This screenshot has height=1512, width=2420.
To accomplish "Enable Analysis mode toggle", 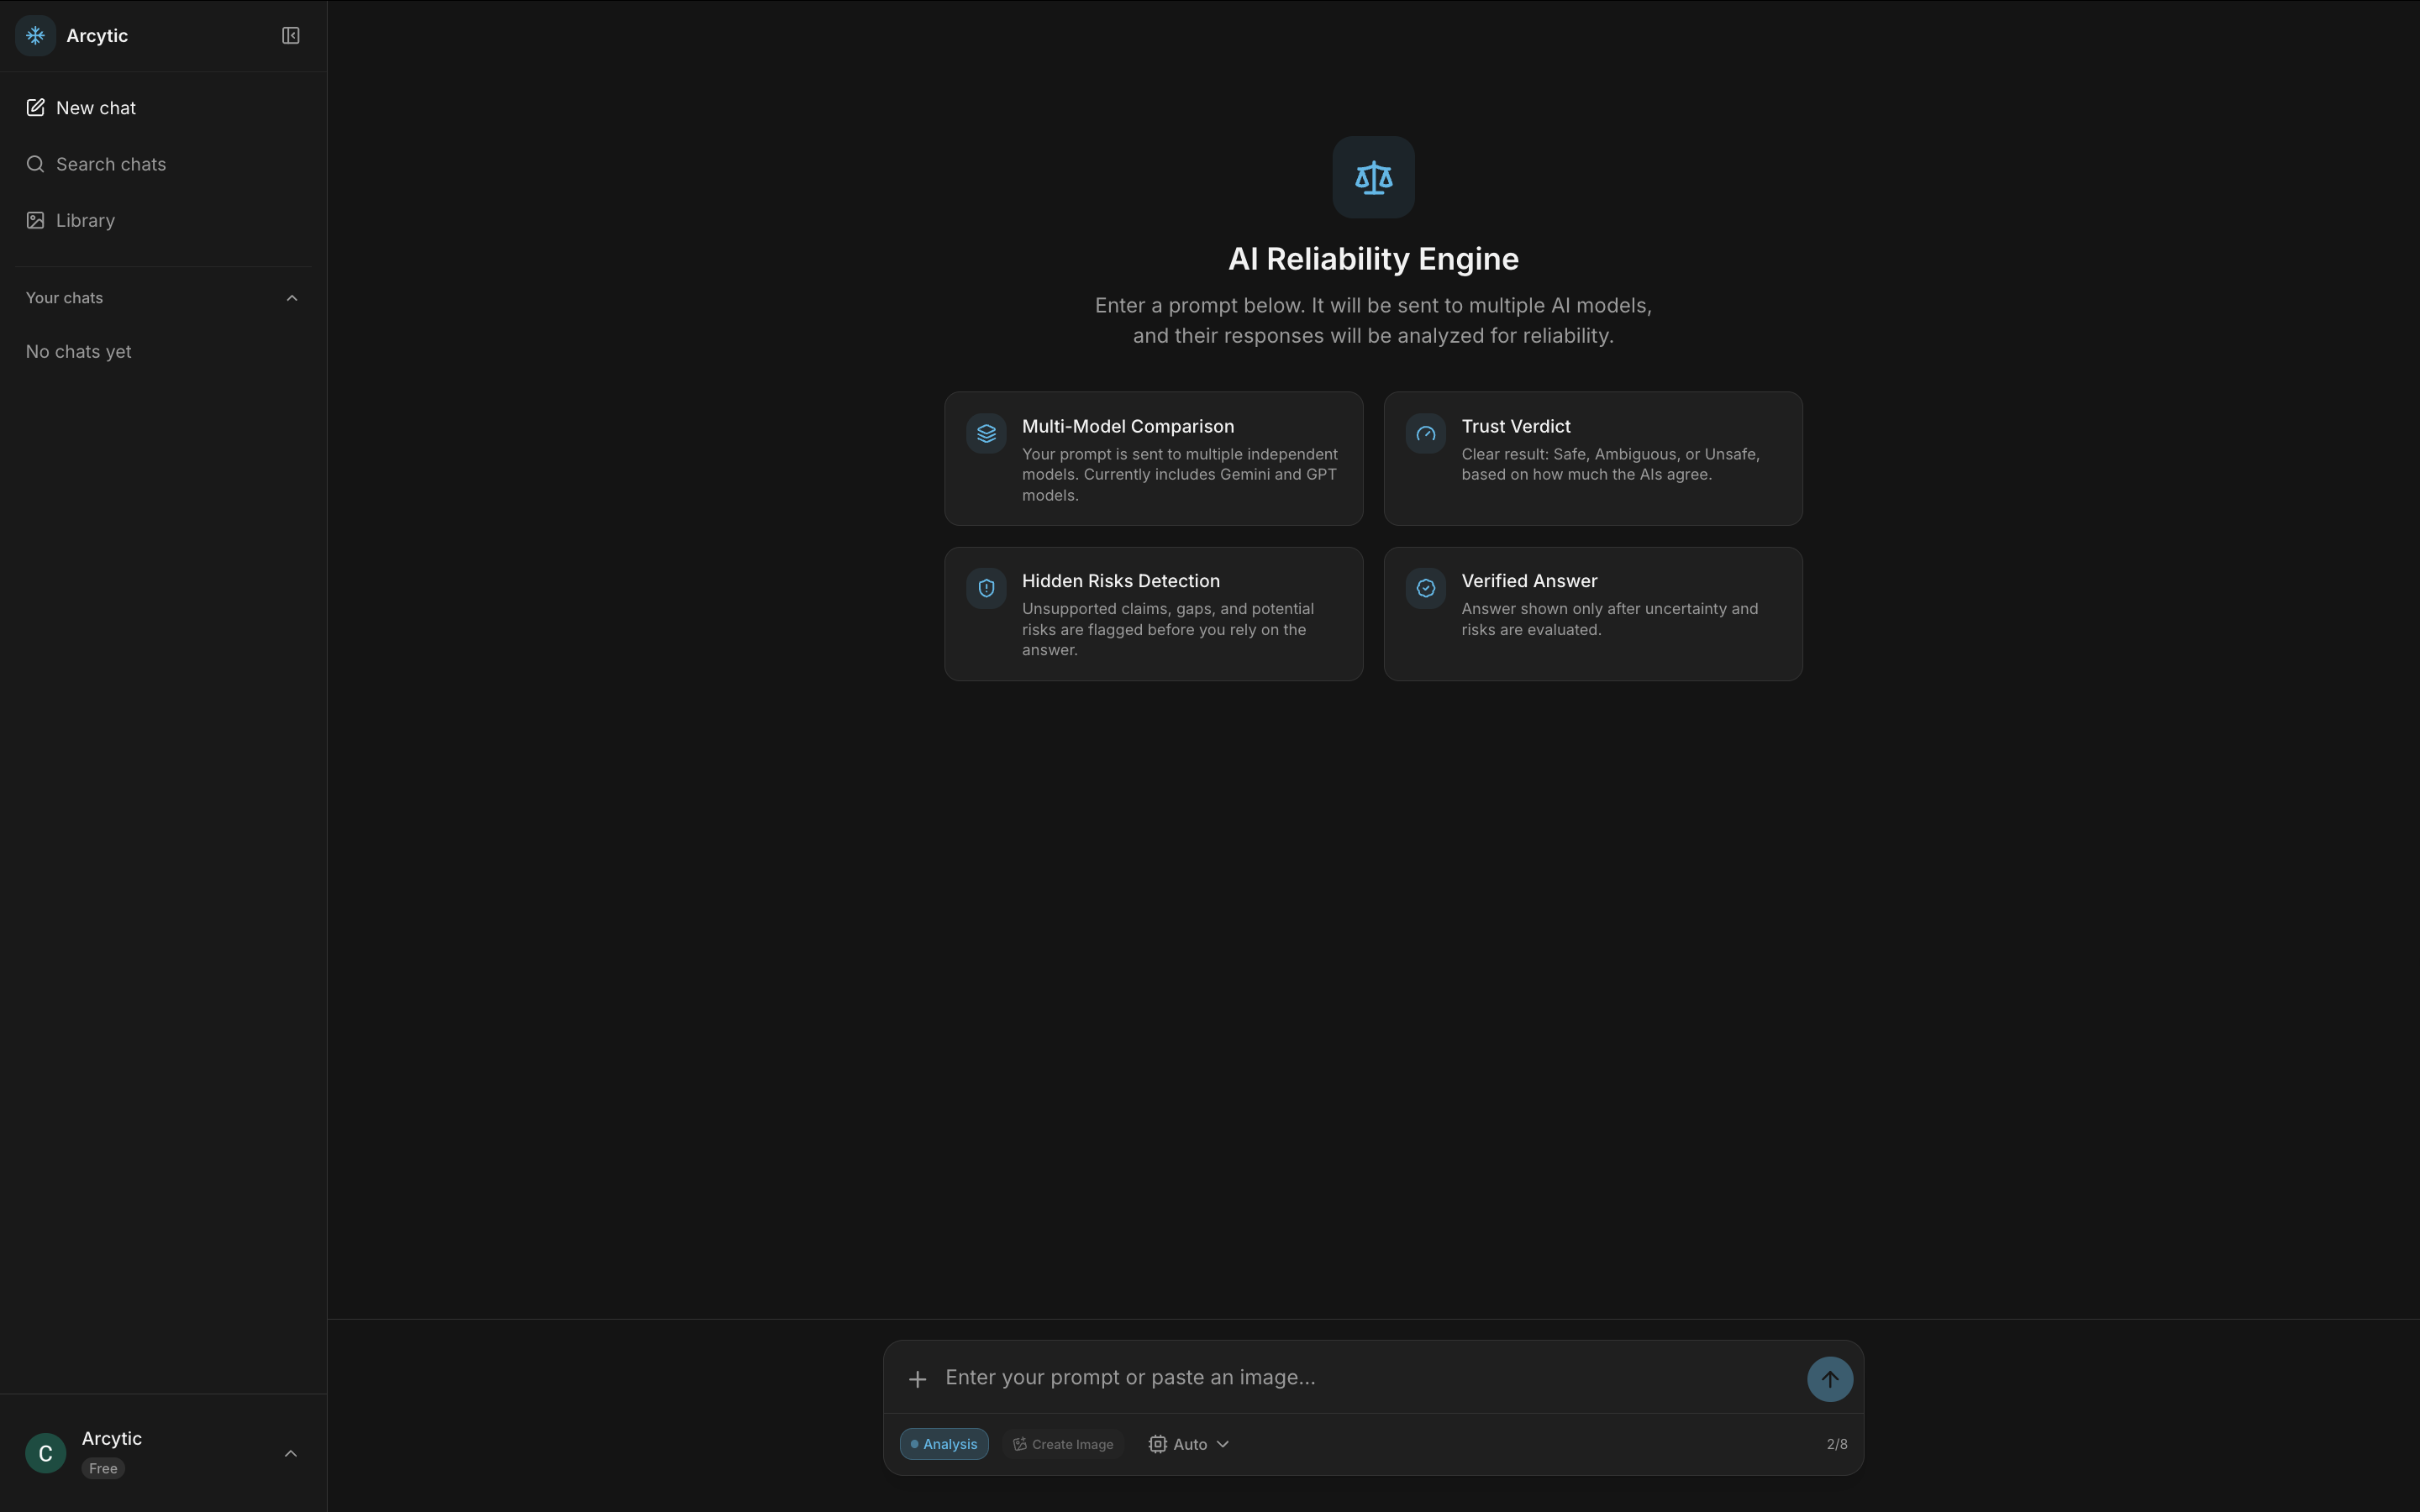I will [x=943, y=1444].
